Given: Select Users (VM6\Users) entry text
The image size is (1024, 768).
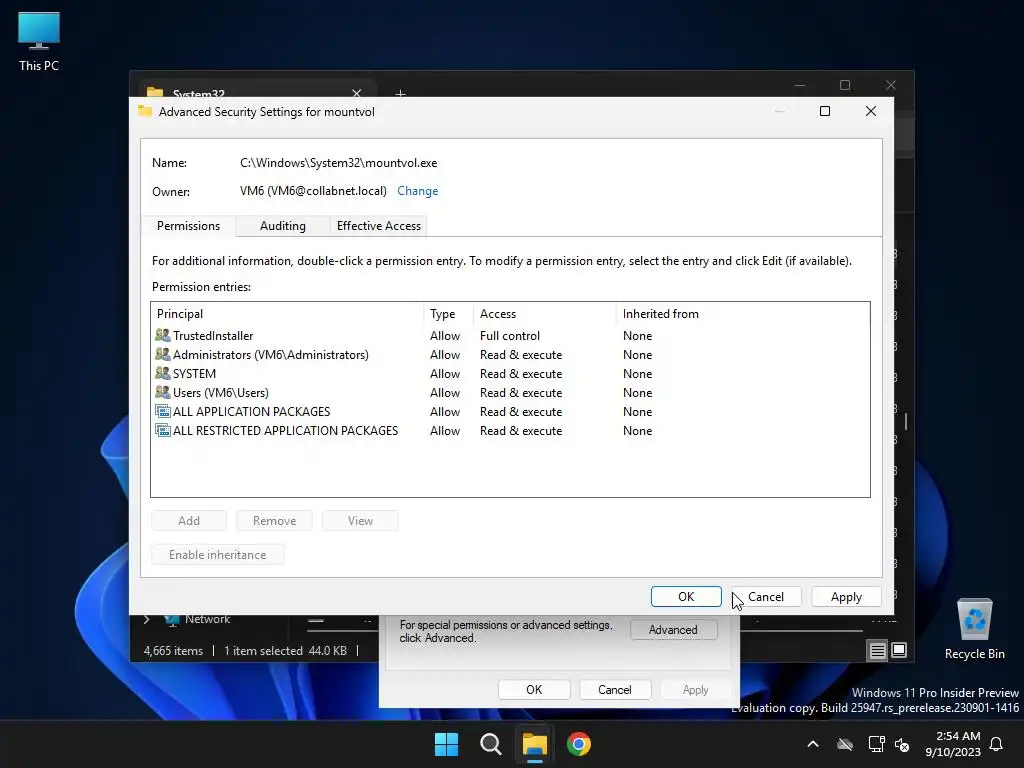Looking at the screenshot, I should (221, 392).
